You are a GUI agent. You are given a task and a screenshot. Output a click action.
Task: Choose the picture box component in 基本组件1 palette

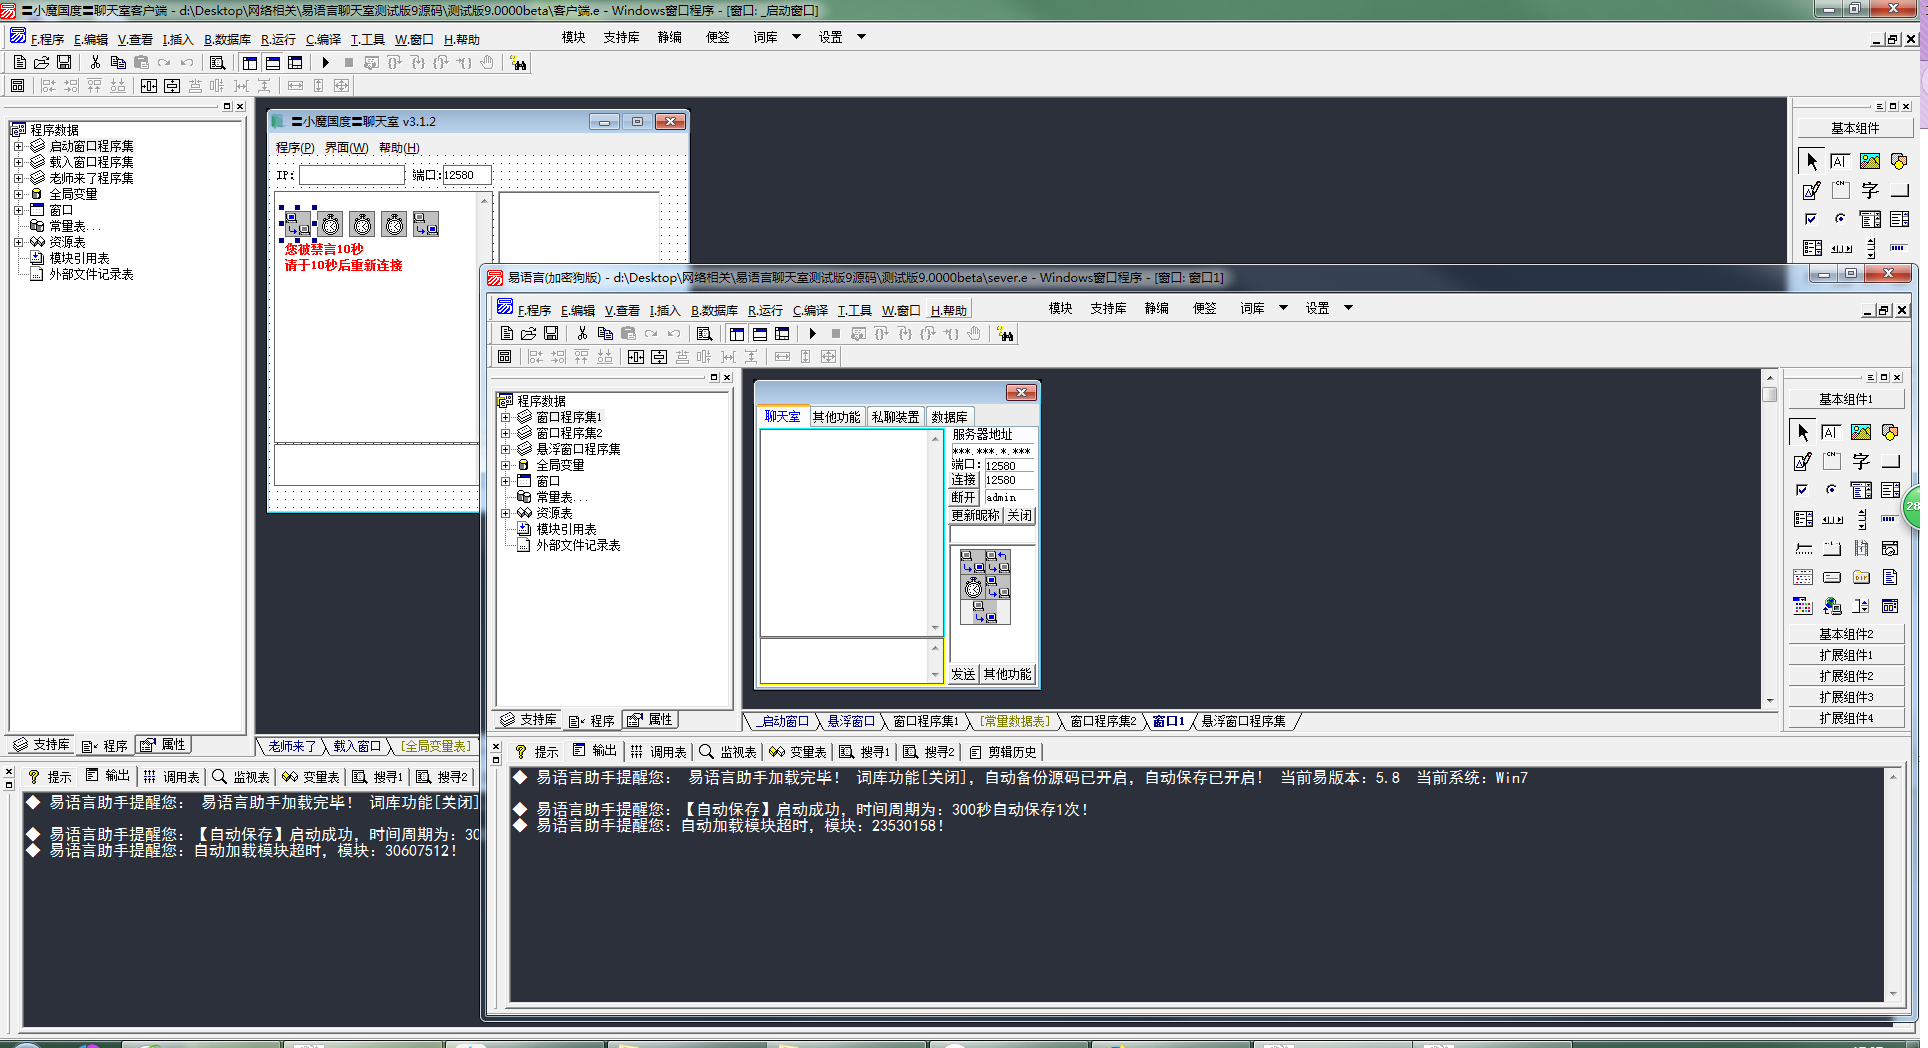coord(1861,433)
